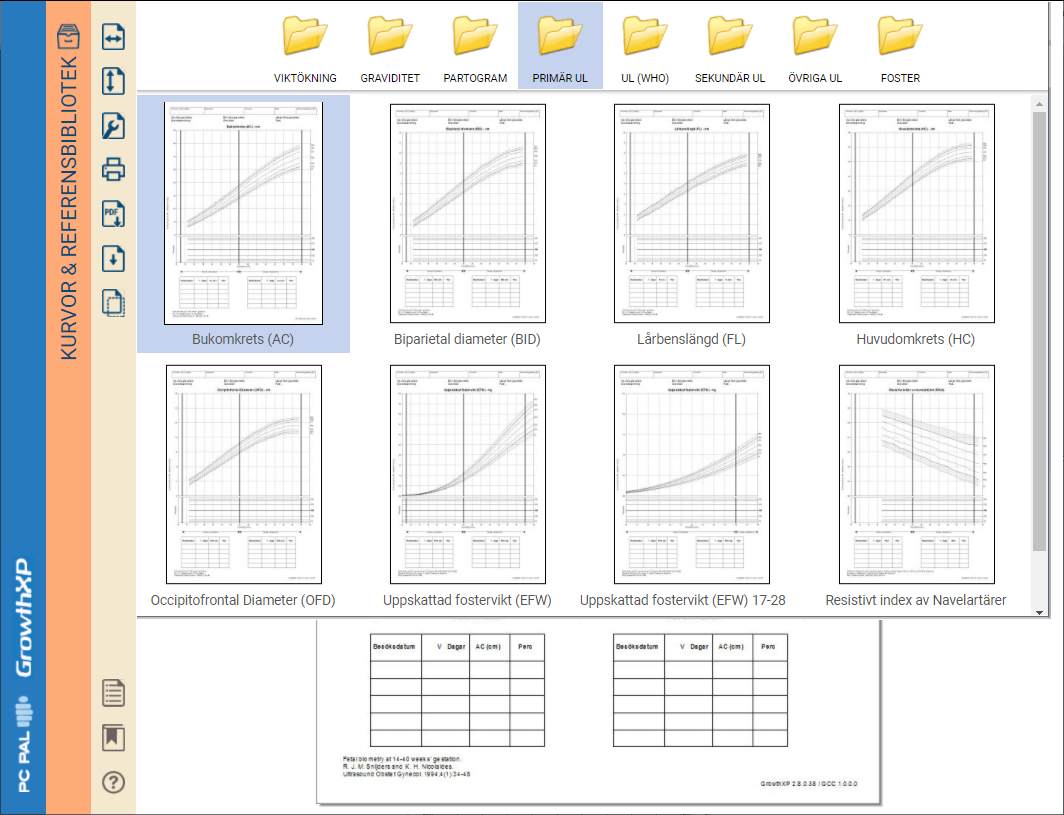The width and height of the screenshot is (1064, 815).
Task: Select the PRIMÄR UL folder
Action: coord(560,46)
